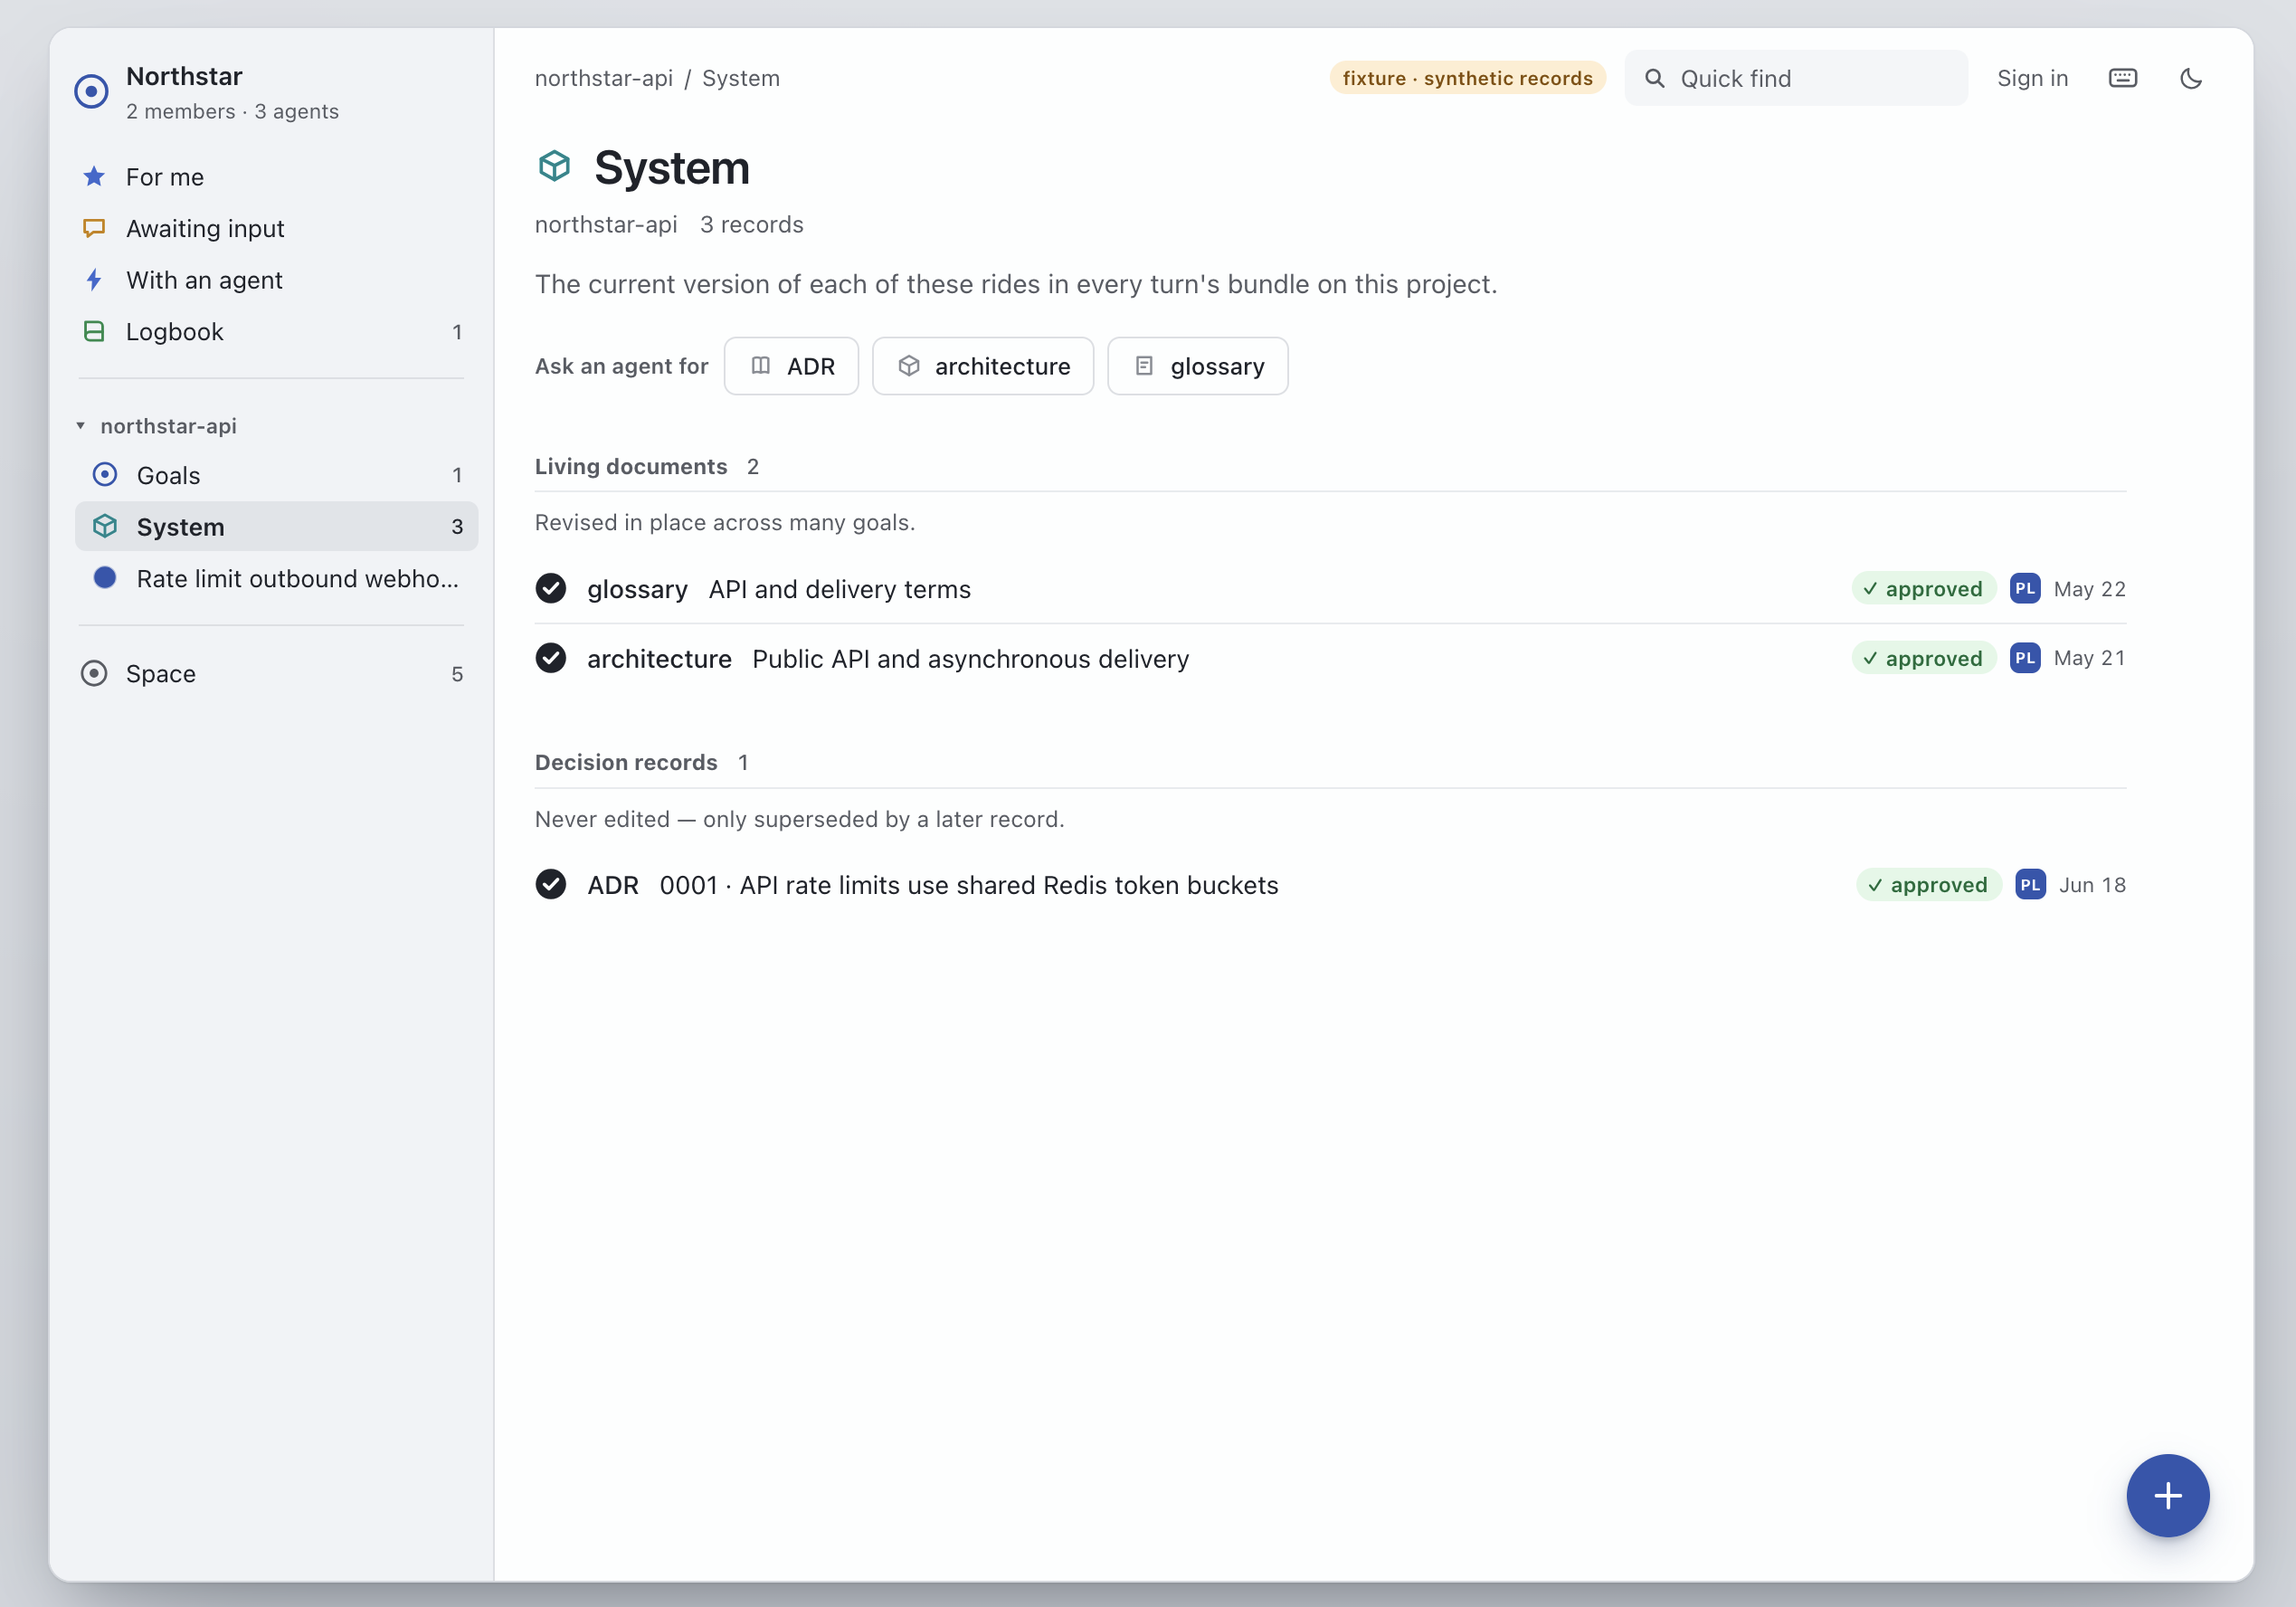Click the Jun 18 date
This screenshot has height=1607, width=2296.
[x=2092, y=885]
